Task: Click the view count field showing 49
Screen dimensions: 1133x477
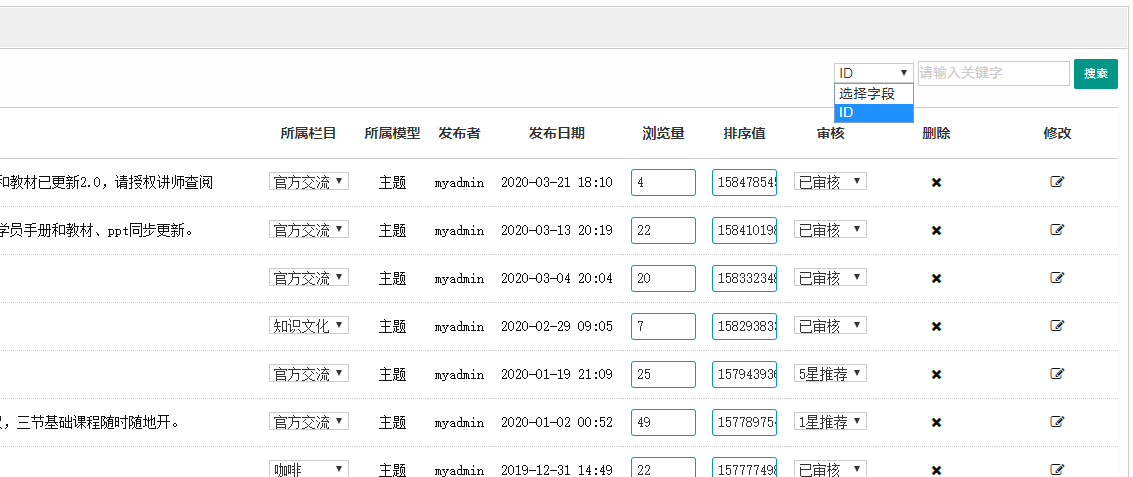Action: pyautogui.click(x=663, y=422)
